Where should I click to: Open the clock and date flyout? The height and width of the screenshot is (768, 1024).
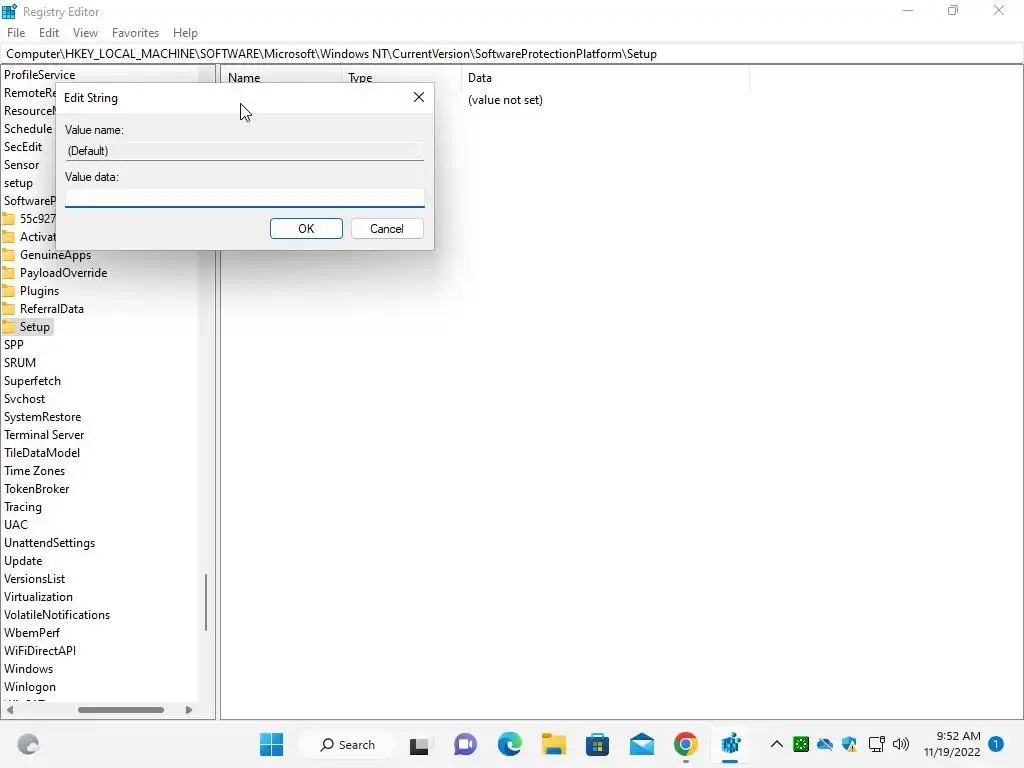952,744
